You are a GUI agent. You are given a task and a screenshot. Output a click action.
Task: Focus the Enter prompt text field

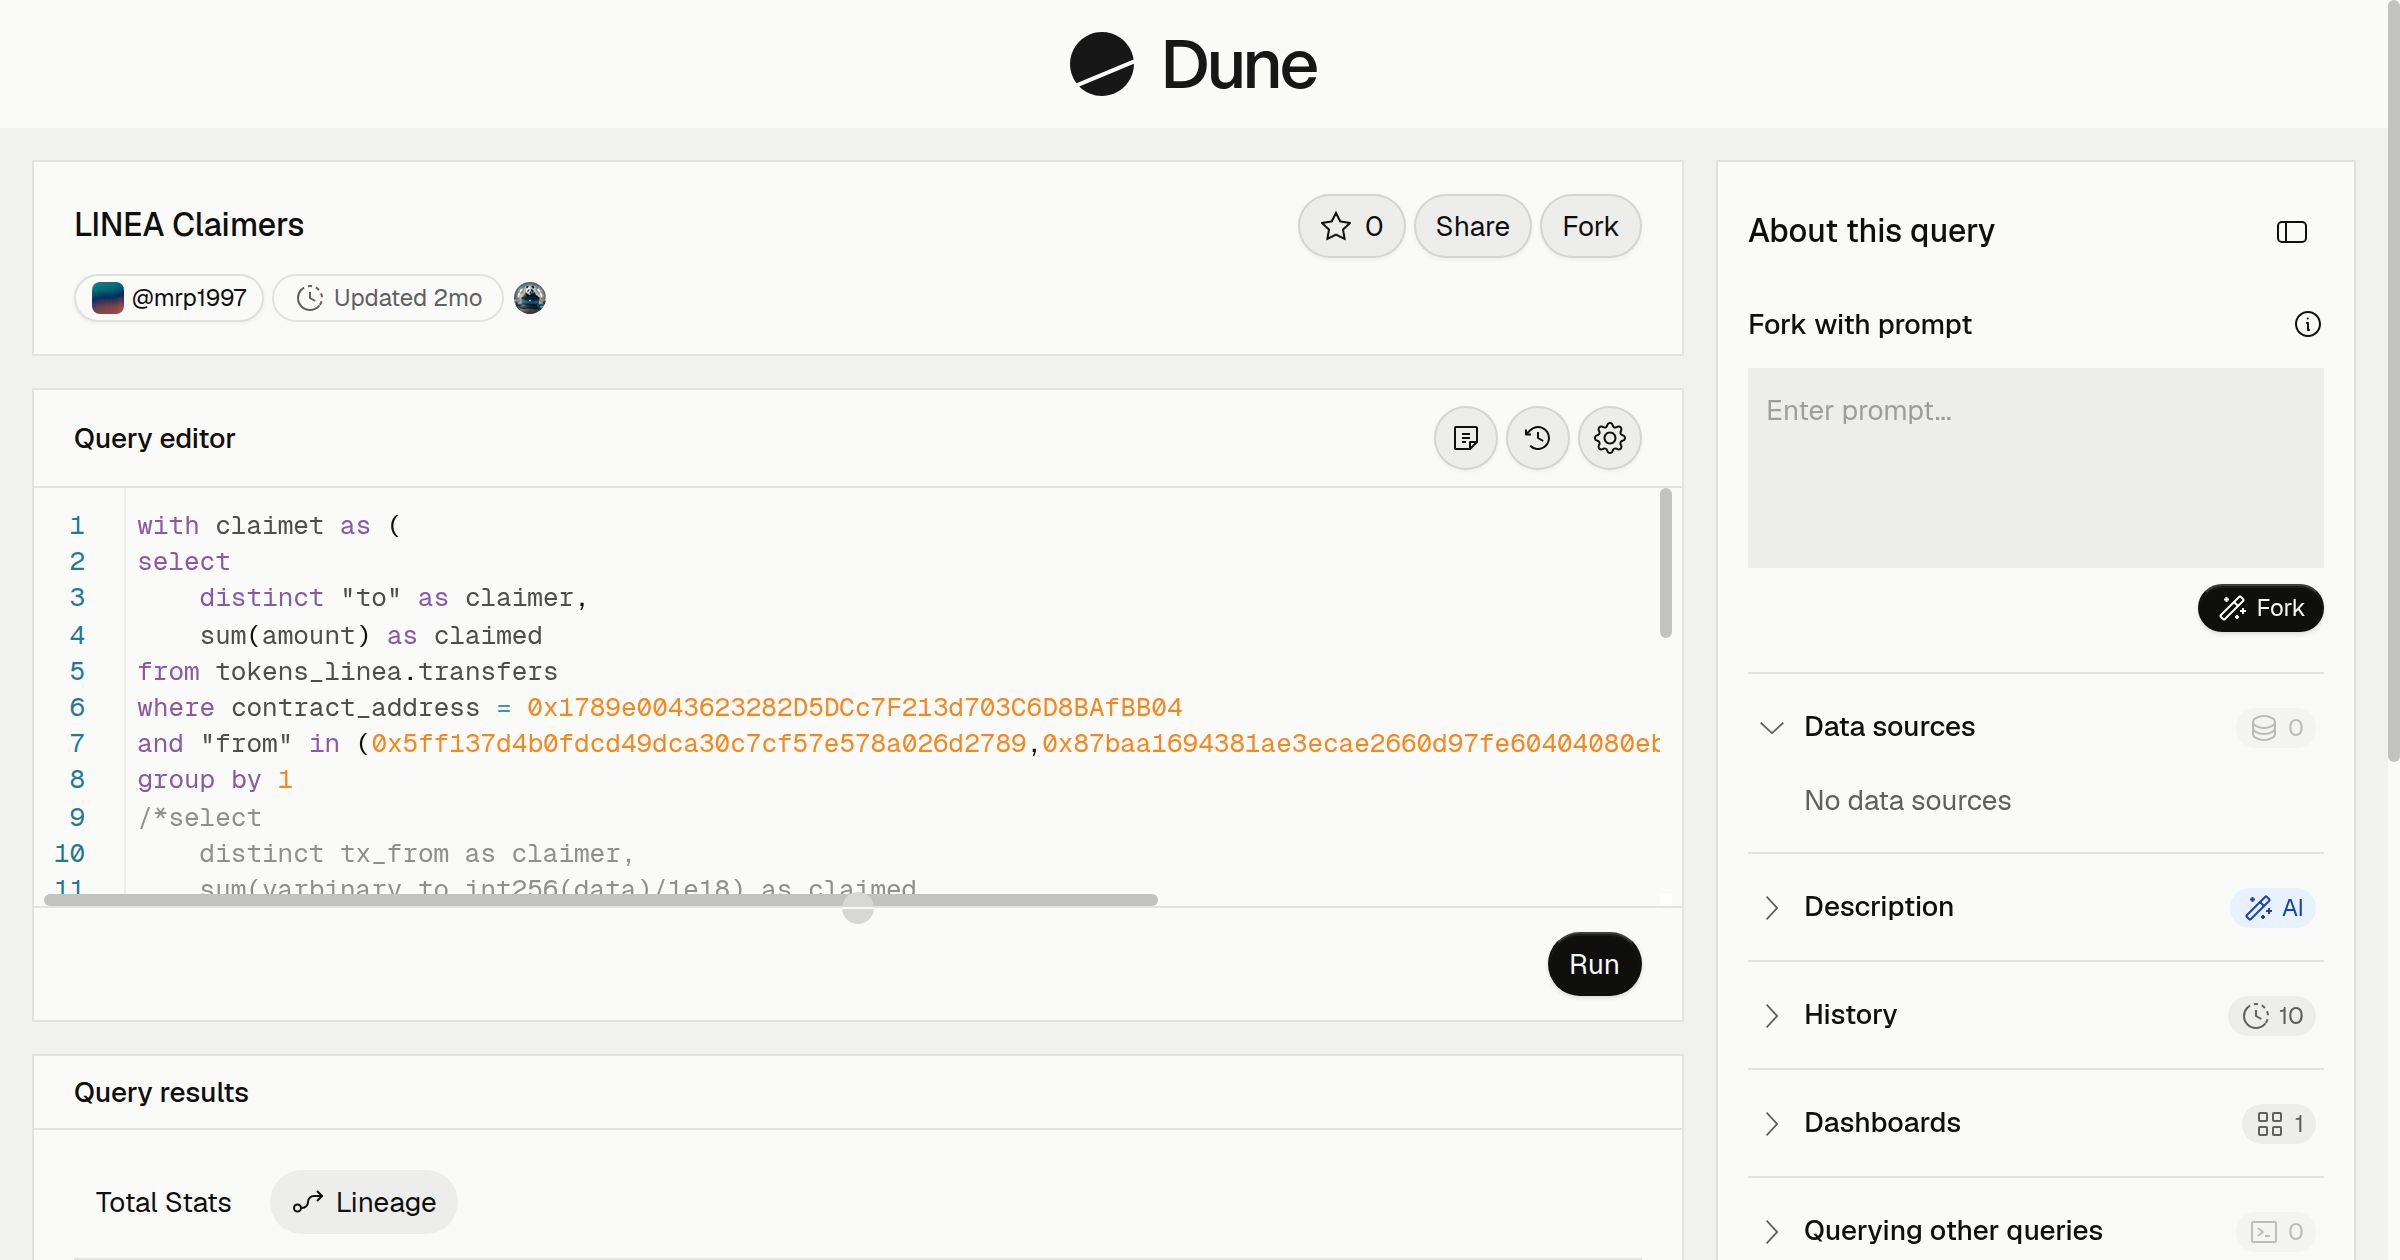(x=2036, y=468)
